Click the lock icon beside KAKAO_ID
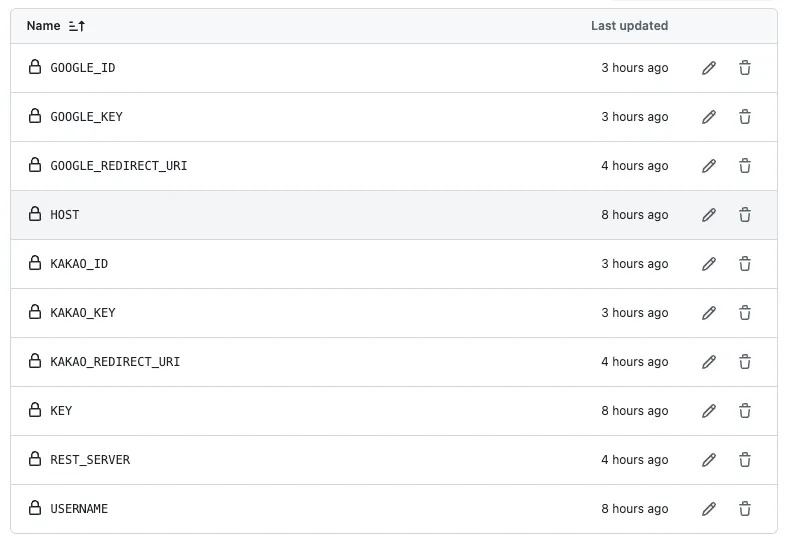 click(x=35, y=264)
